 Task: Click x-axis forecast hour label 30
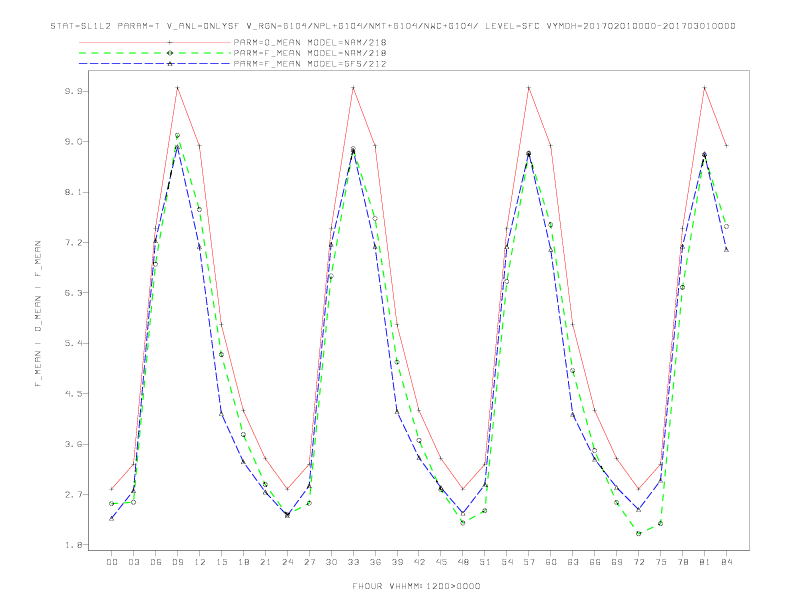pos(331,562)
